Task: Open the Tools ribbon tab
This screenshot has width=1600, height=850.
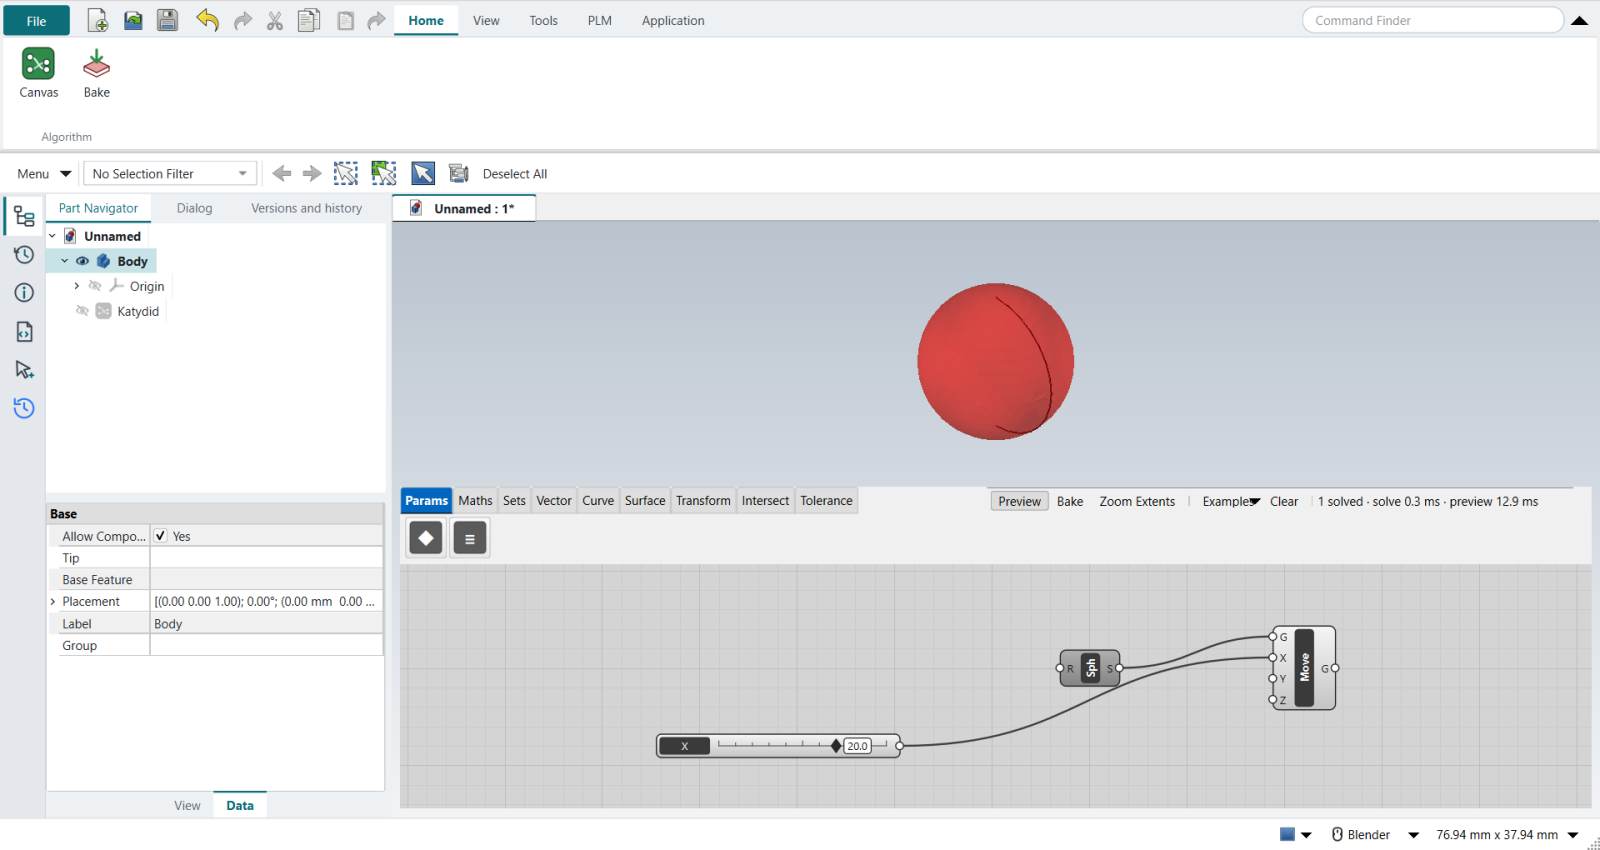Action: click(543, 20)
